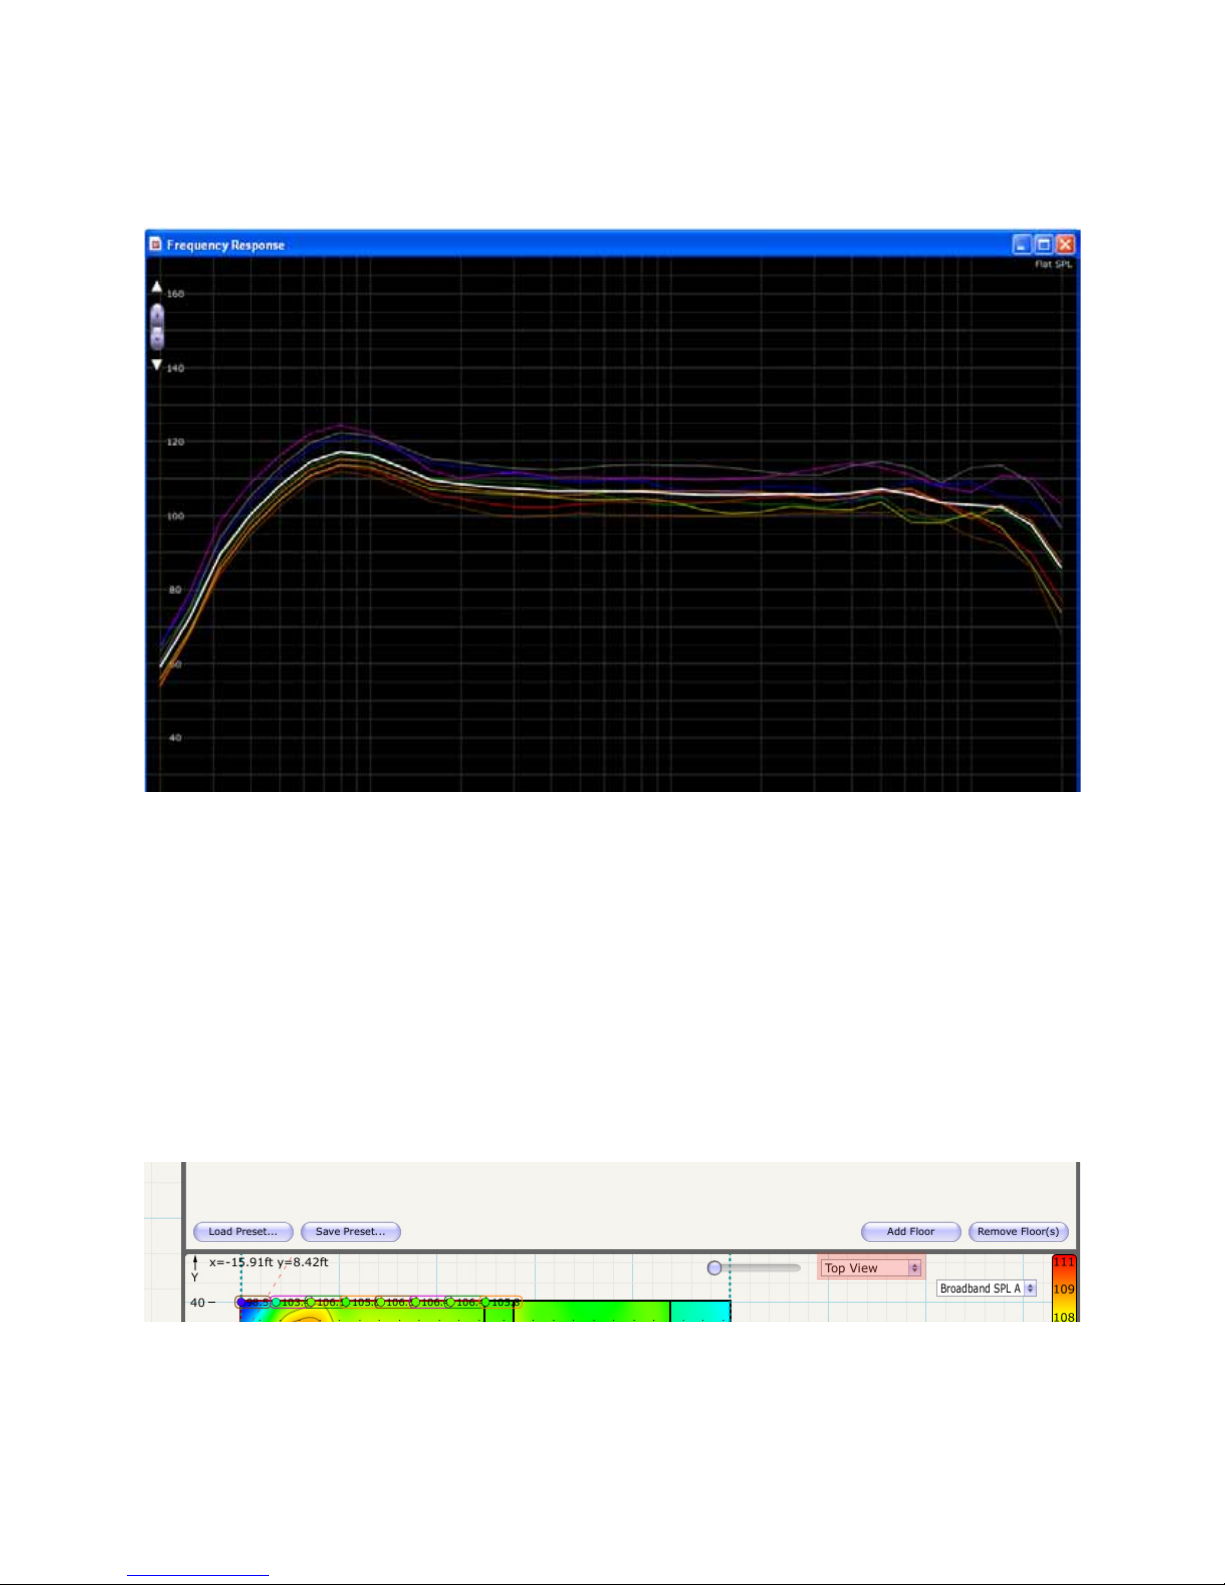Click the Save Preset... button

[350, 1231]
